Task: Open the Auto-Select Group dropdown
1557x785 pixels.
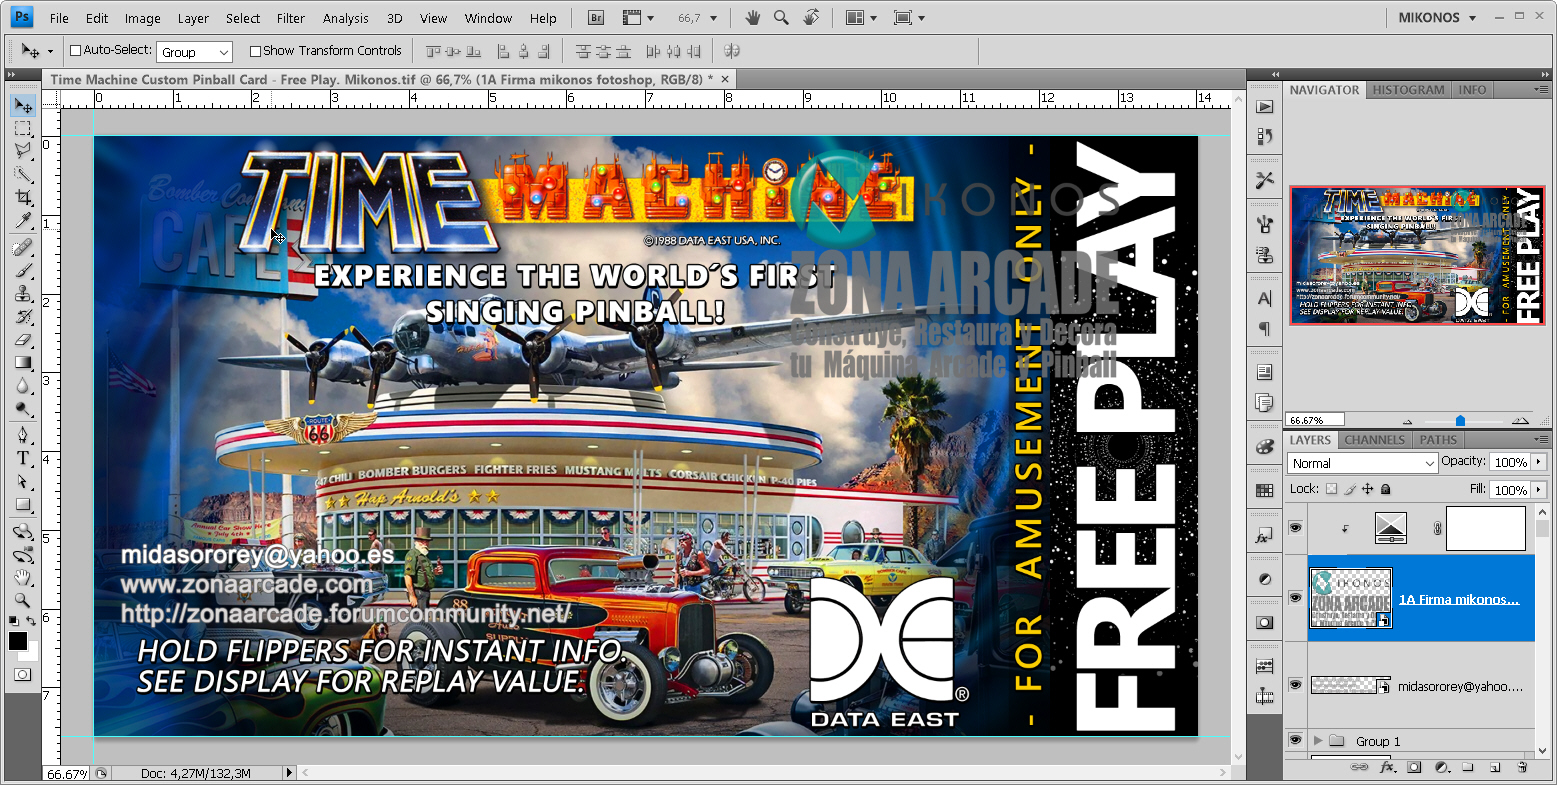Action: [195, 52]
